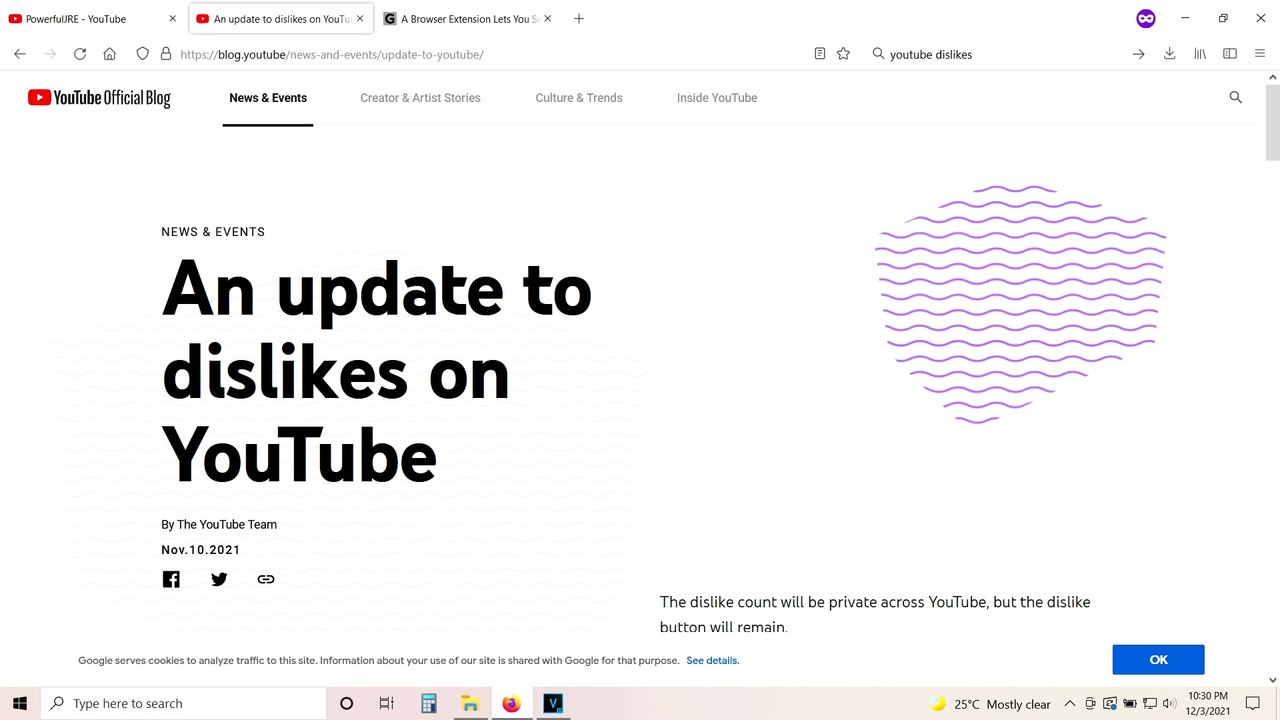Open the Windows Start menu

[x=20, y=703]
